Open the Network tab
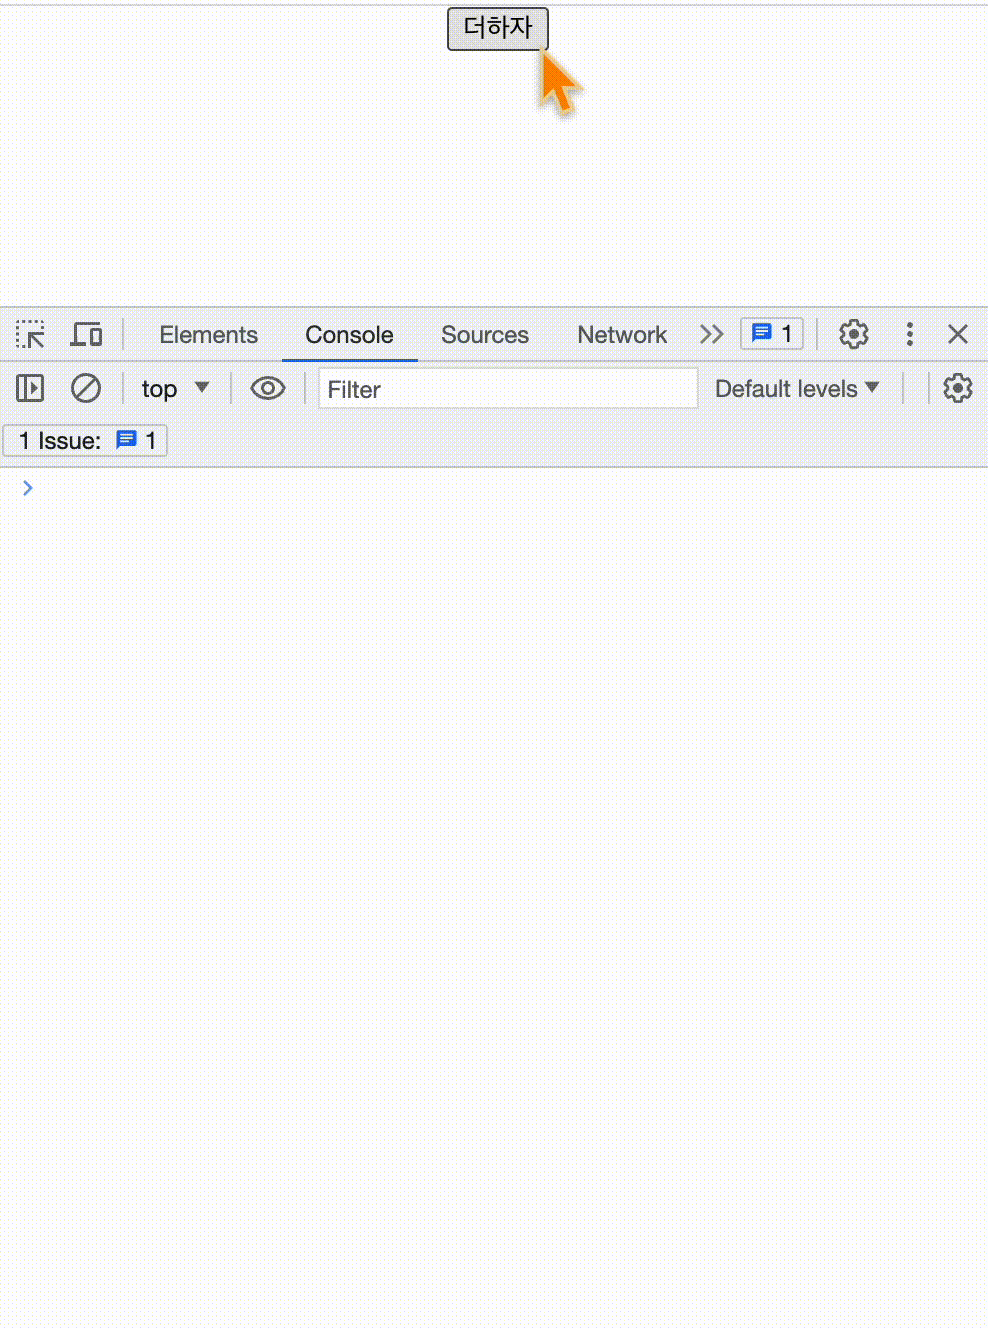 [622, 335]
